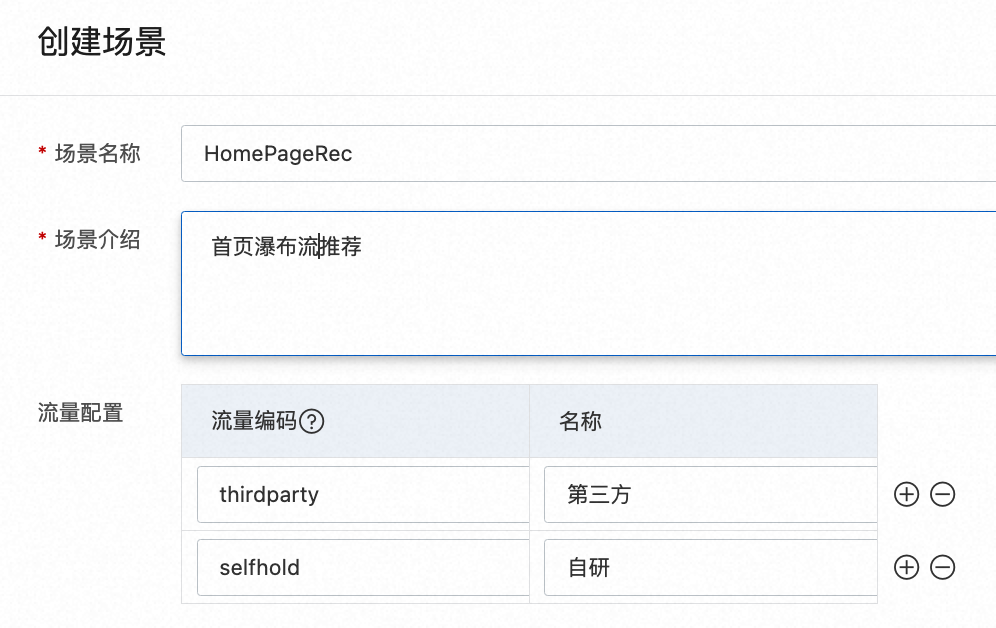Select the selfhold traffic code field
The height and width of the screenshot is (628, 996).
point(364,568)
